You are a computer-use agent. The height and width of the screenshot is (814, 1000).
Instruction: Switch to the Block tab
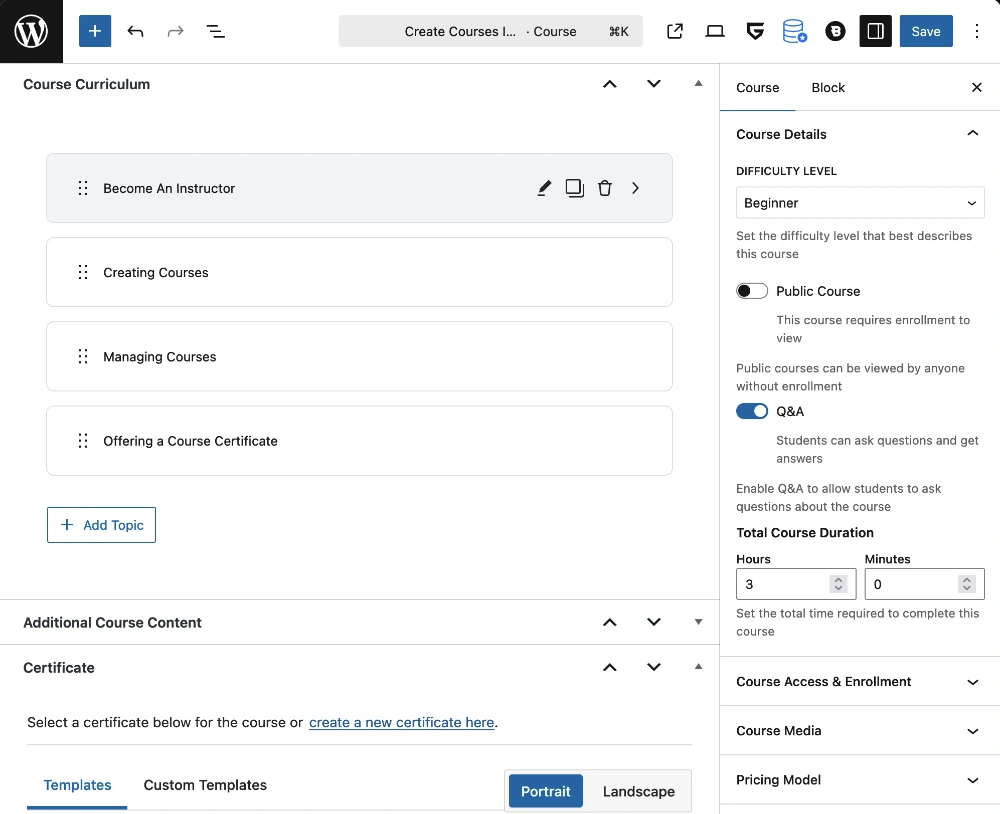click(x=828, y=88)
